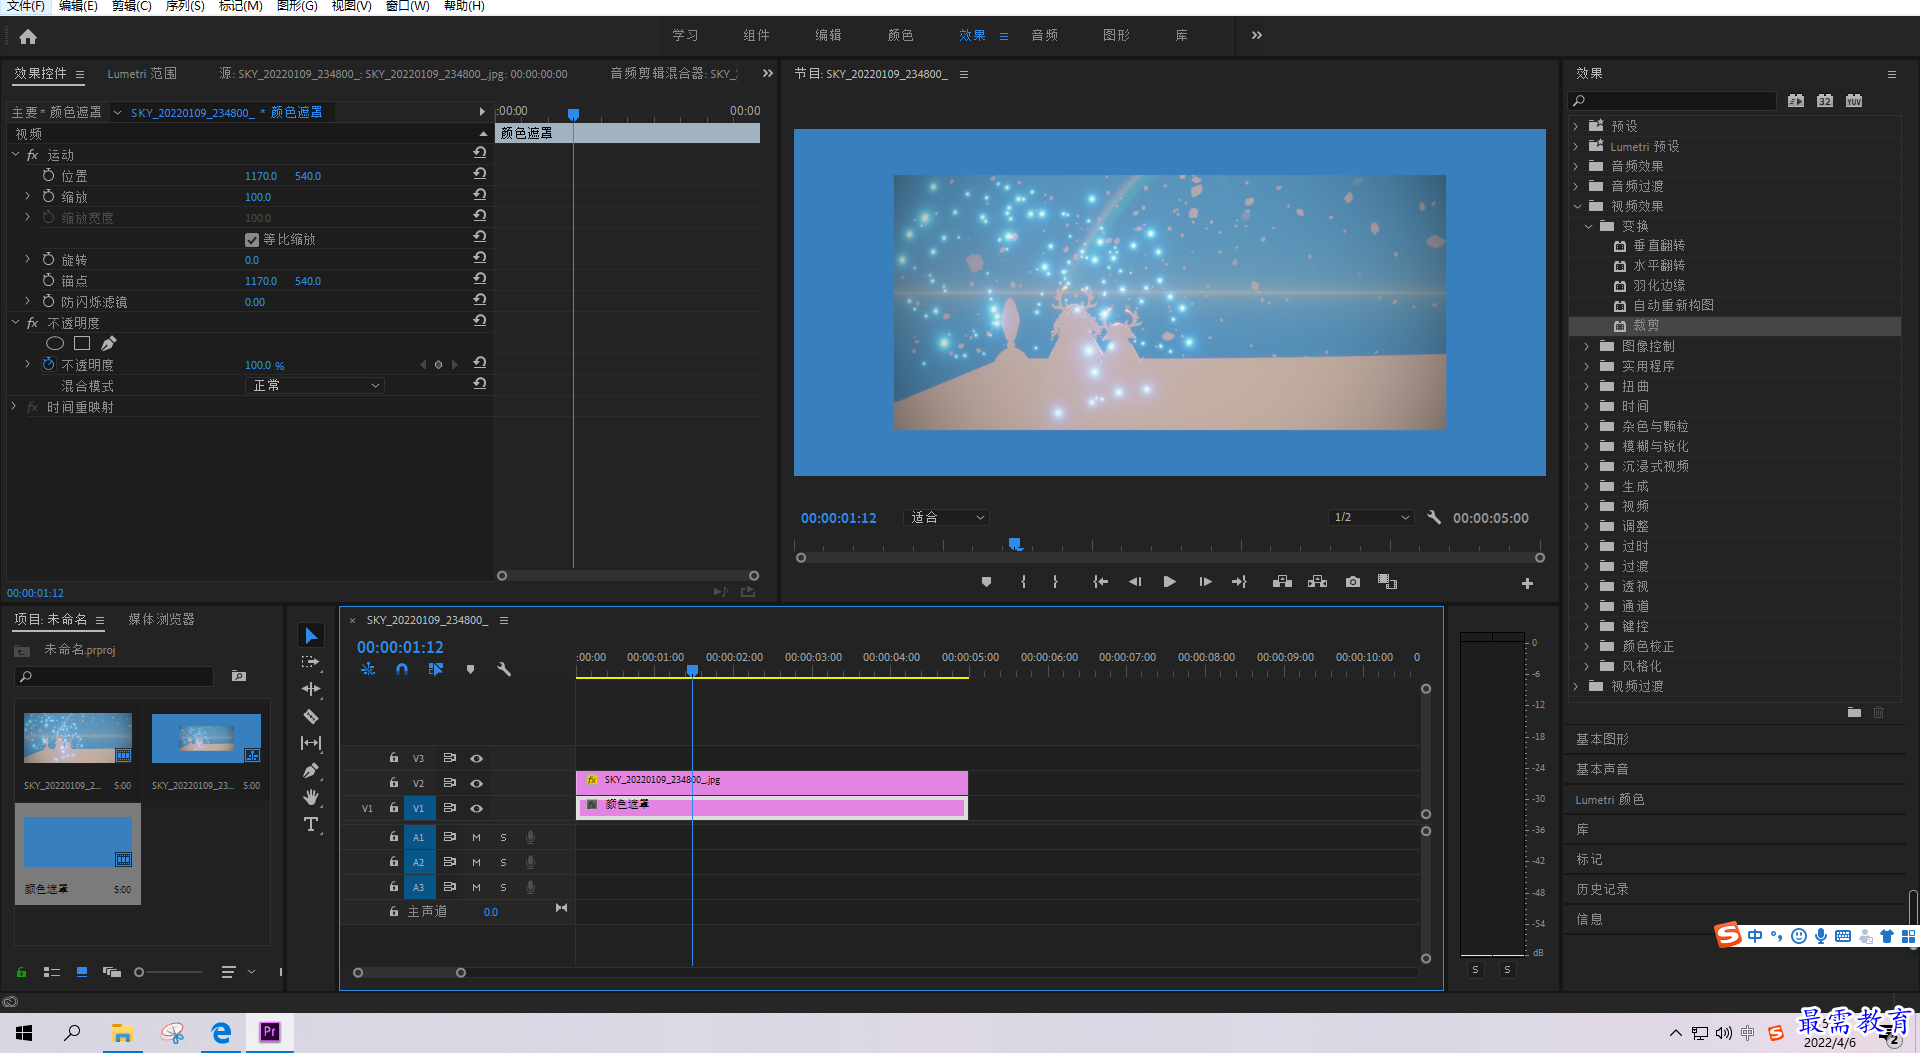Expand Lumetri presets folder
1920x1053 pixels.
1576,146
